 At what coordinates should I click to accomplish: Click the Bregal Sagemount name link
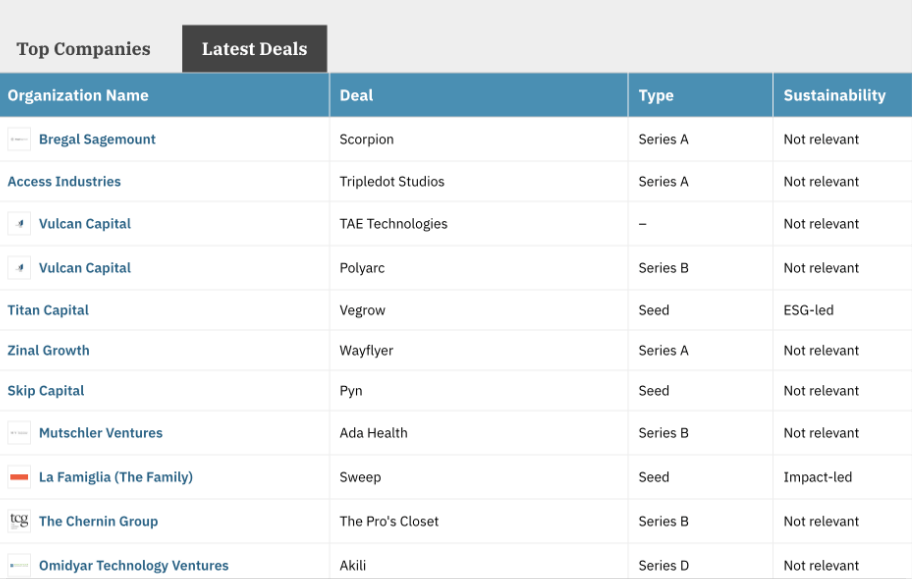(97, 140)
